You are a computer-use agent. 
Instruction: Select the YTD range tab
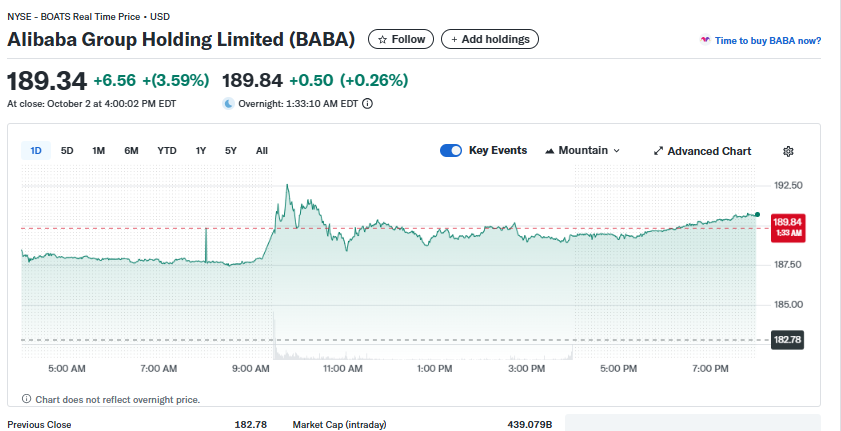(167, 151)
